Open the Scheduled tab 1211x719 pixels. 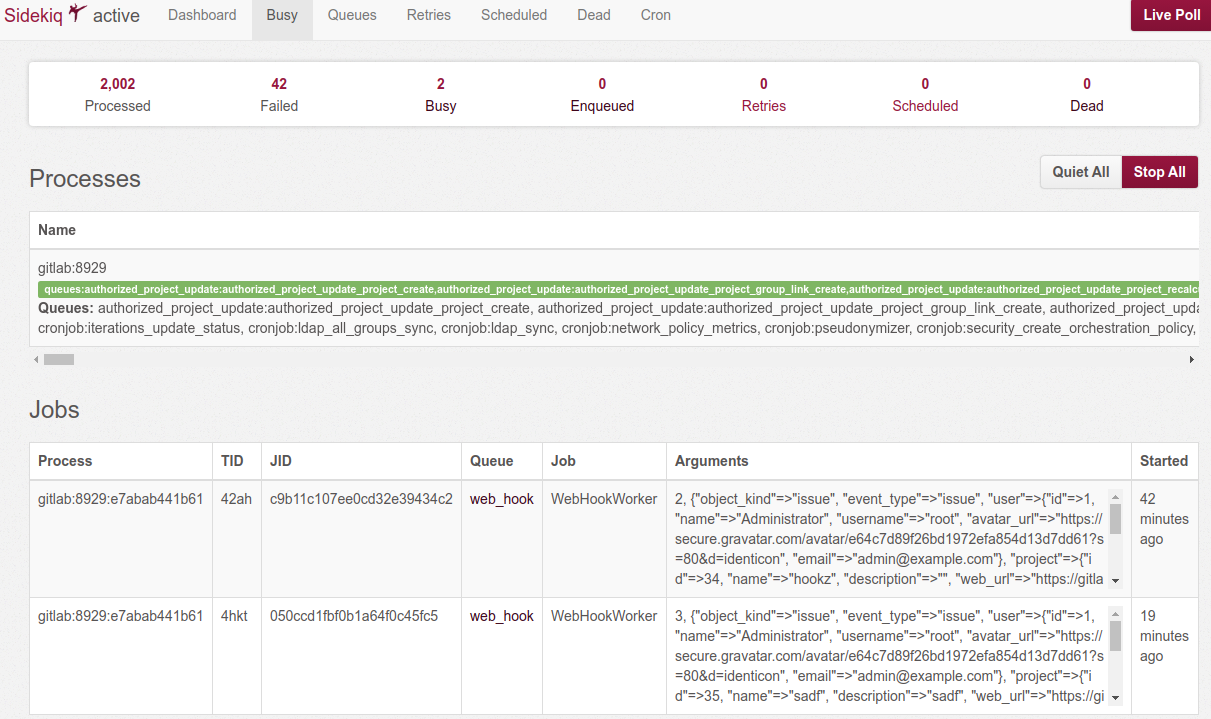(x=513, y=15)
